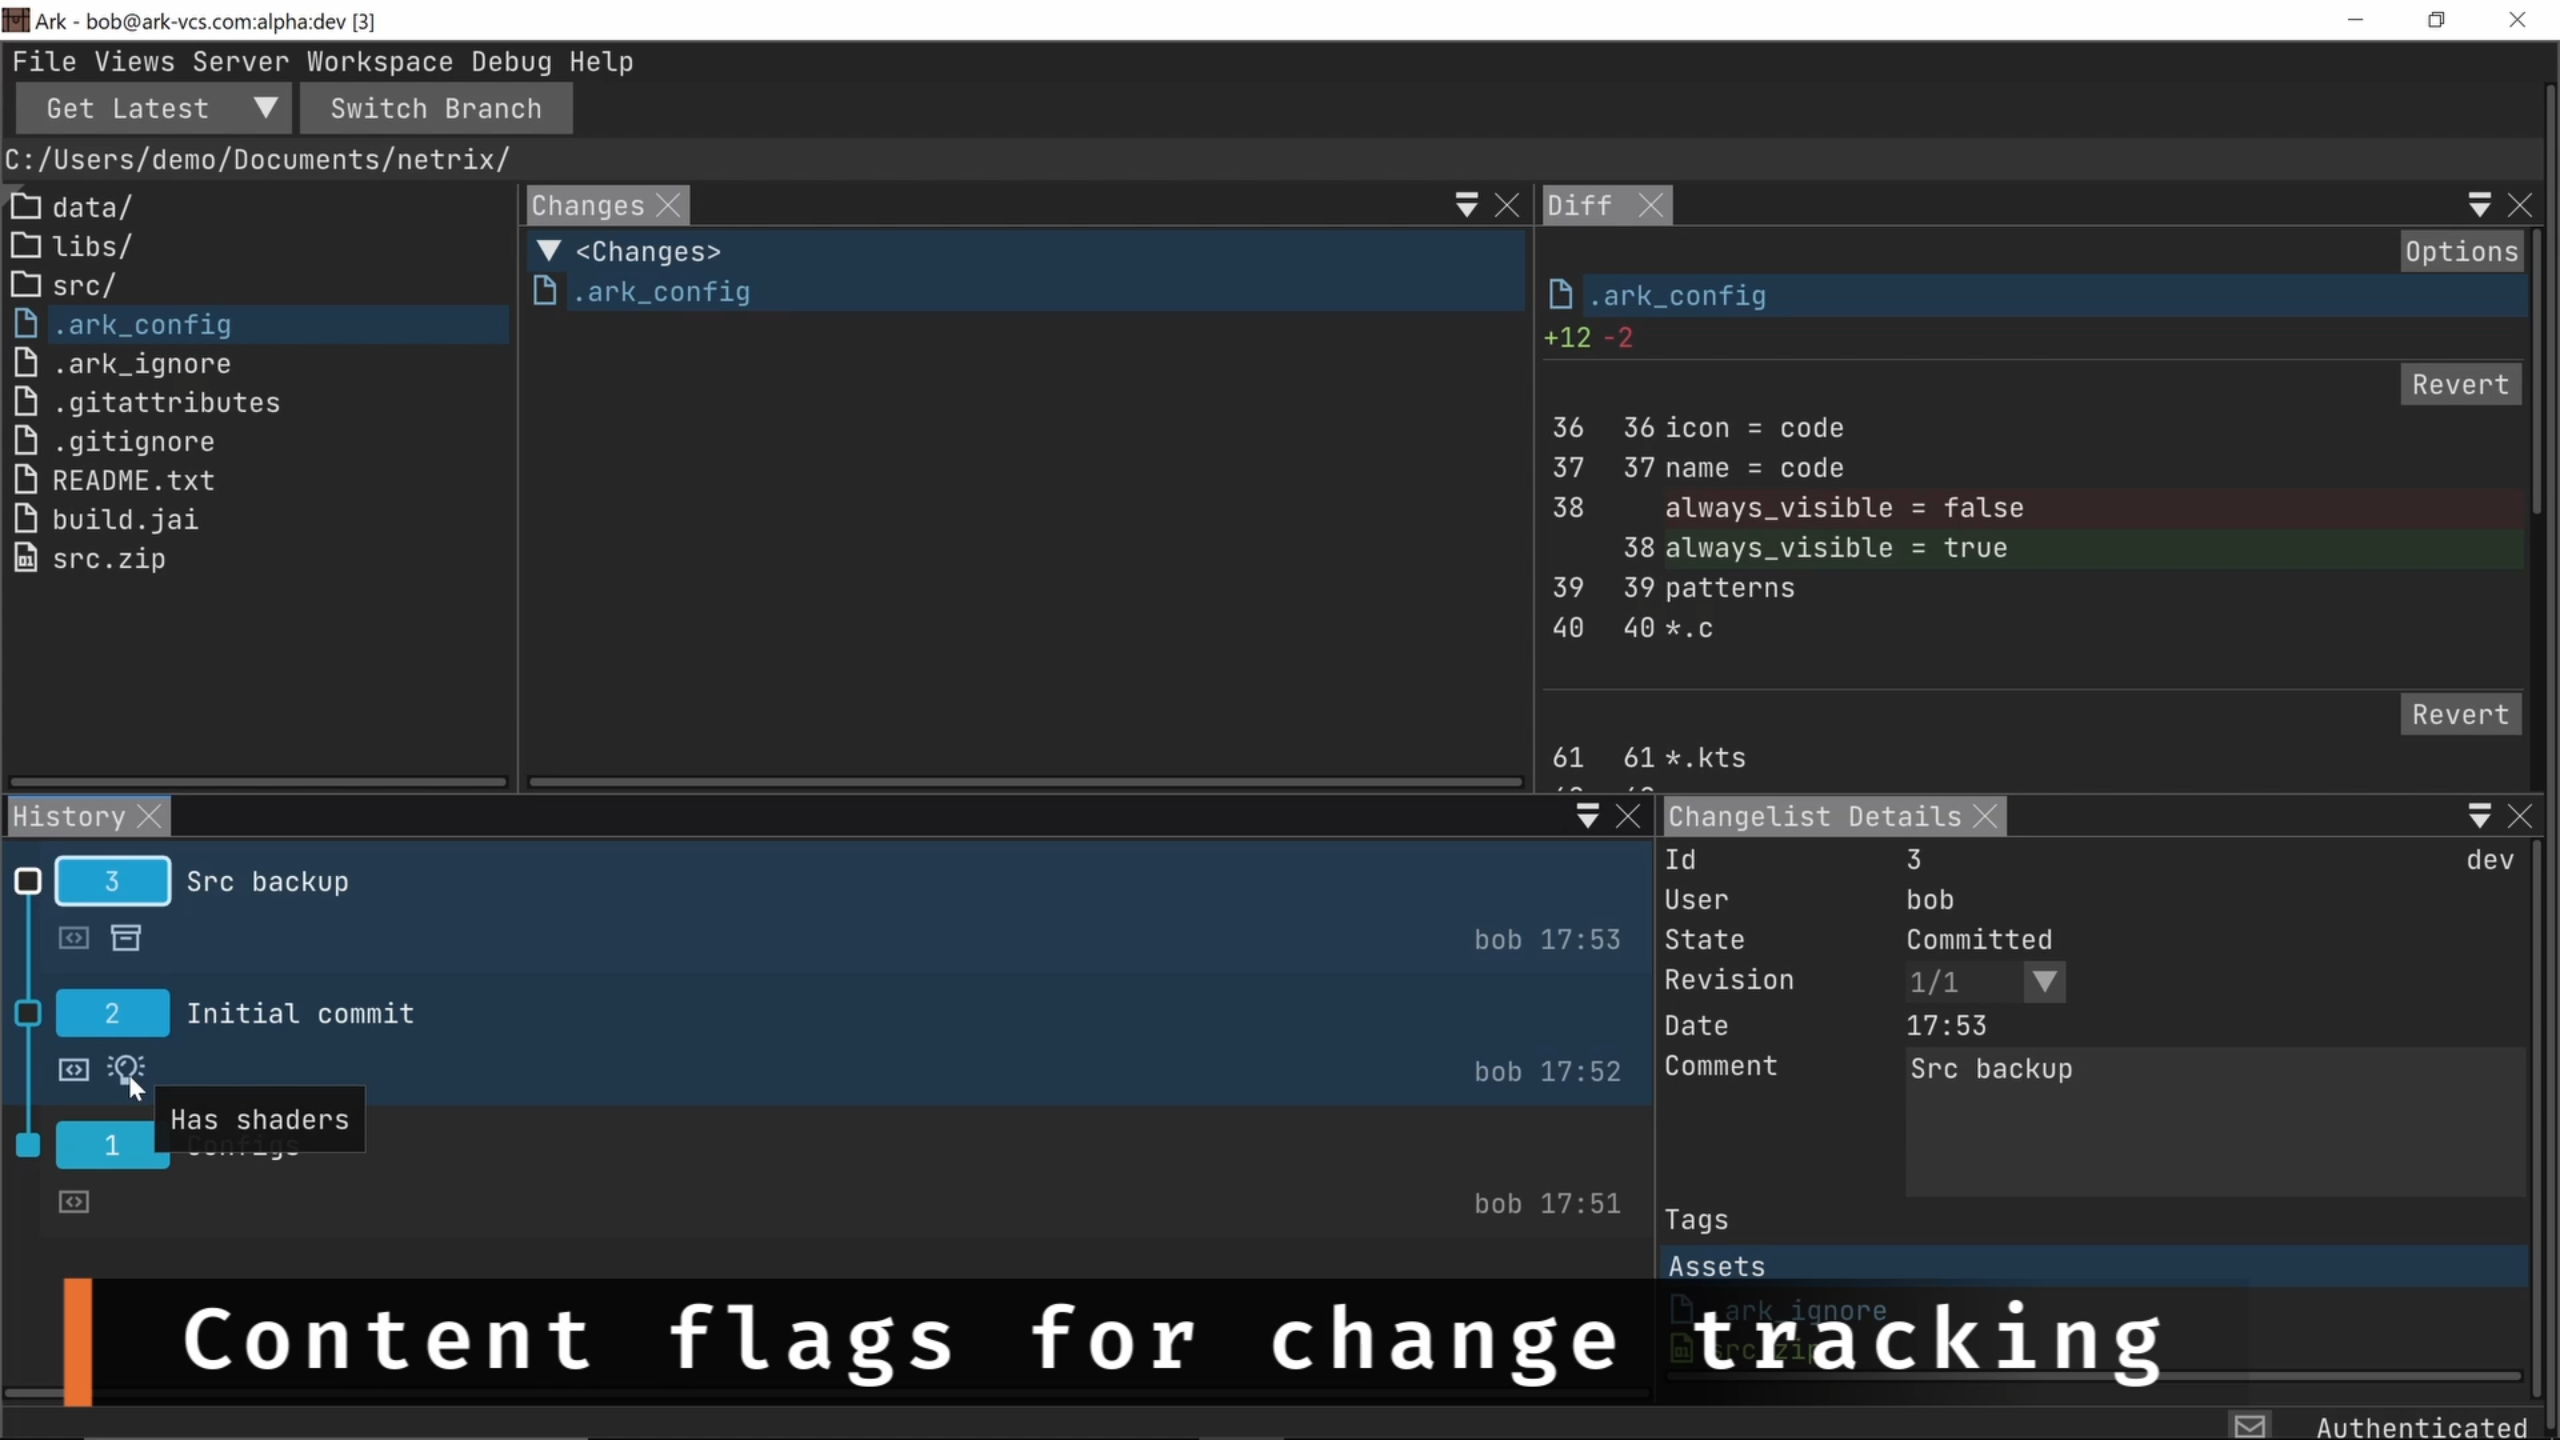
Task: Open the Revision 1/1 dropdown
Action: point(2044,981)
